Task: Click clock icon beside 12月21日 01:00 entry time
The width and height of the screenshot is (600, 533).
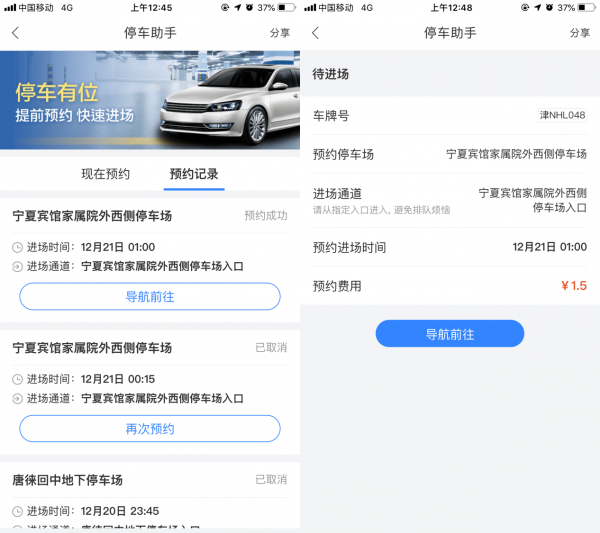Action: [x=17, y=247]
